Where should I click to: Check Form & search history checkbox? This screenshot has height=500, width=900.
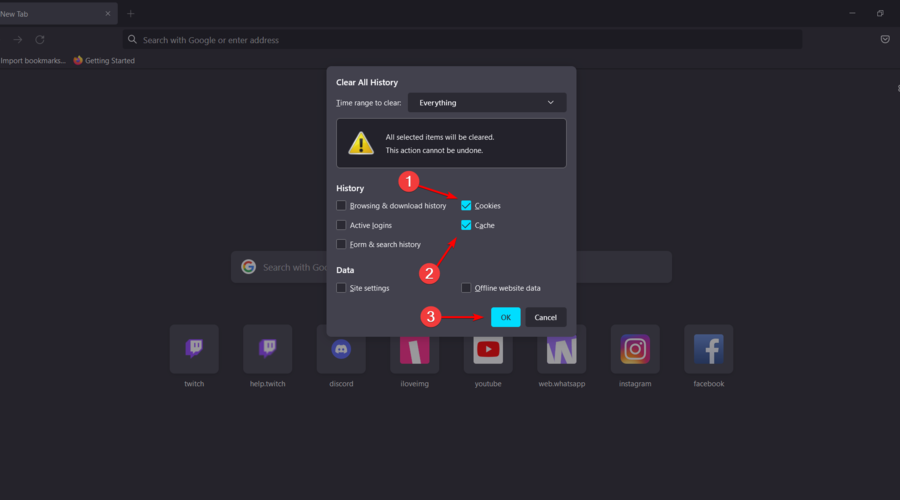tap(341, 245)
